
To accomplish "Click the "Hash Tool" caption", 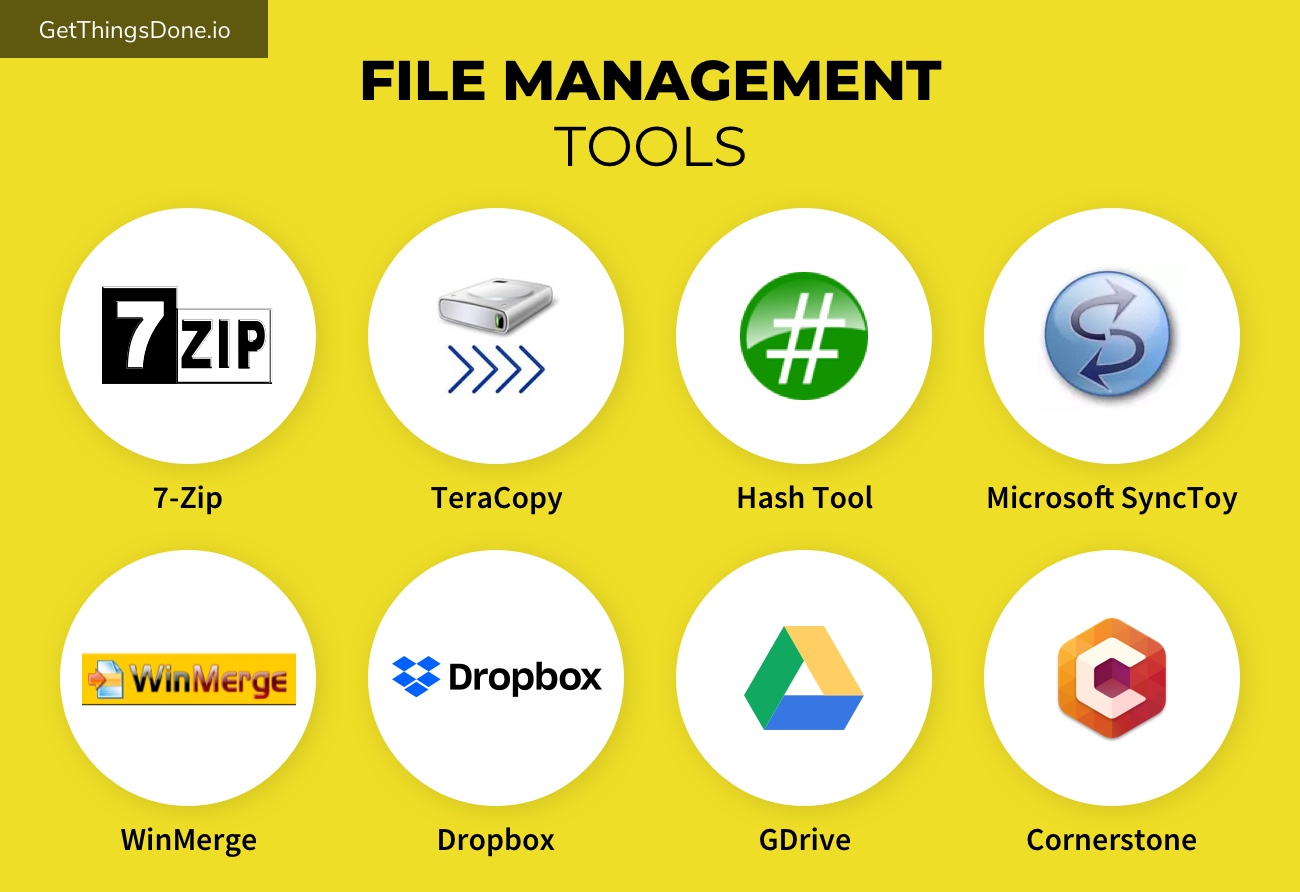I will click(804, 498).
